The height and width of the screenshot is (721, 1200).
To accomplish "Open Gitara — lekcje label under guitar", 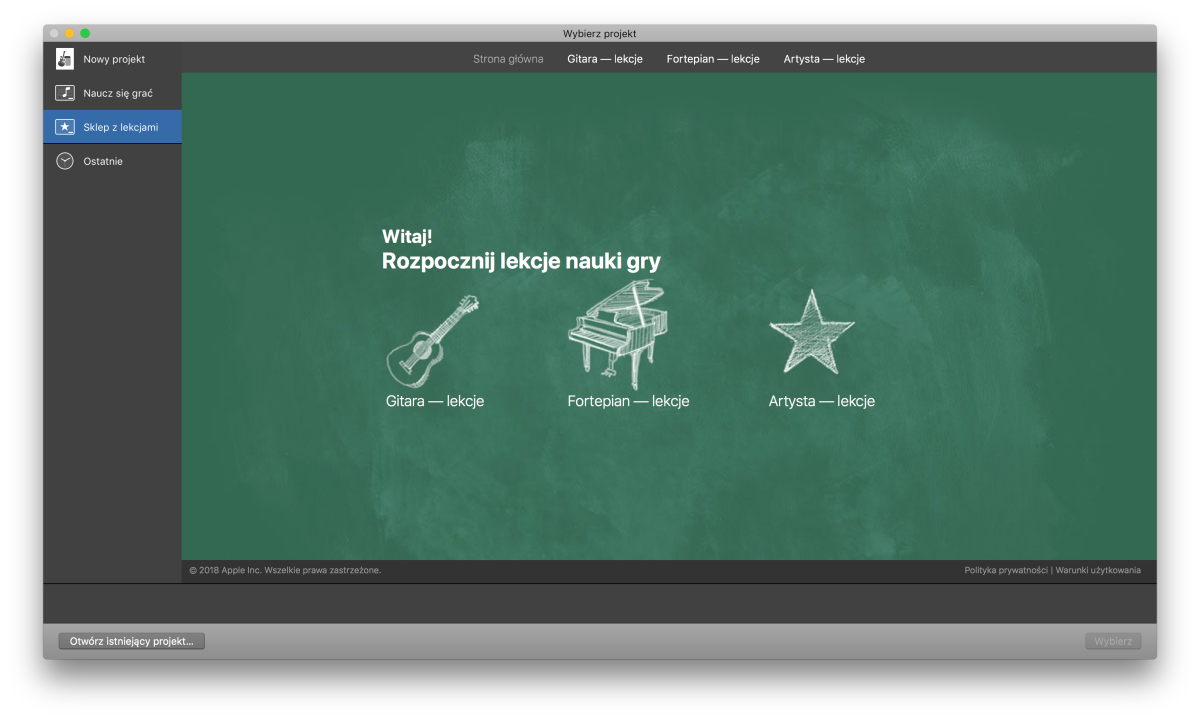I will click(435, 401).
